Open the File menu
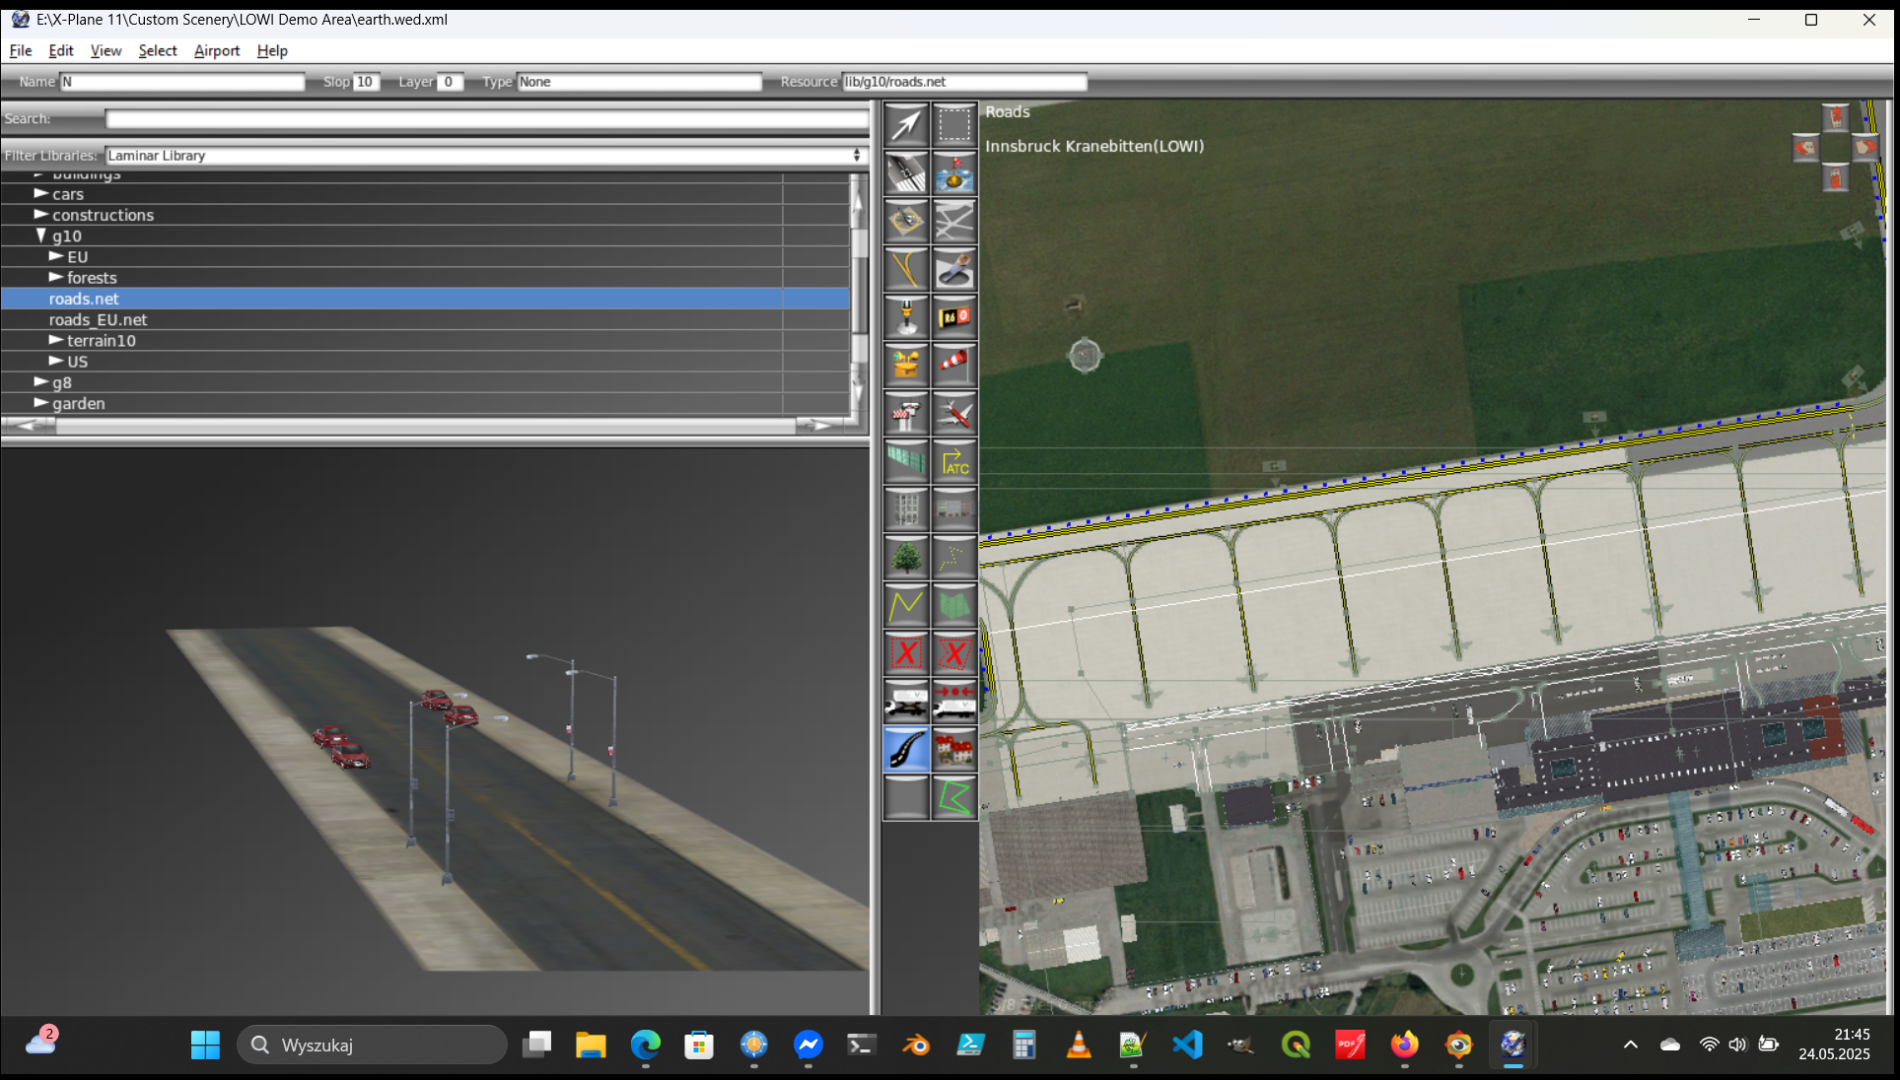The height and width of the screenshot is (1080, 1900). pyautogui.click(x=20, y=50)
